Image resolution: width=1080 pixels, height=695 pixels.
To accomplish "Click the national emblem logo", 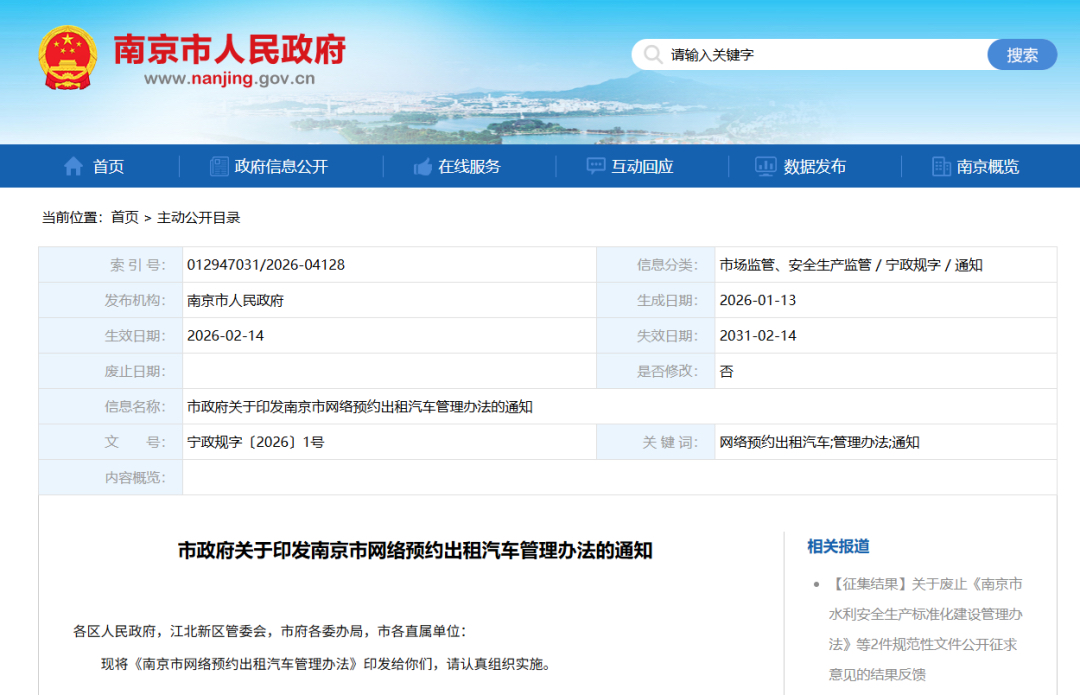I will click(x=68, y=58).
